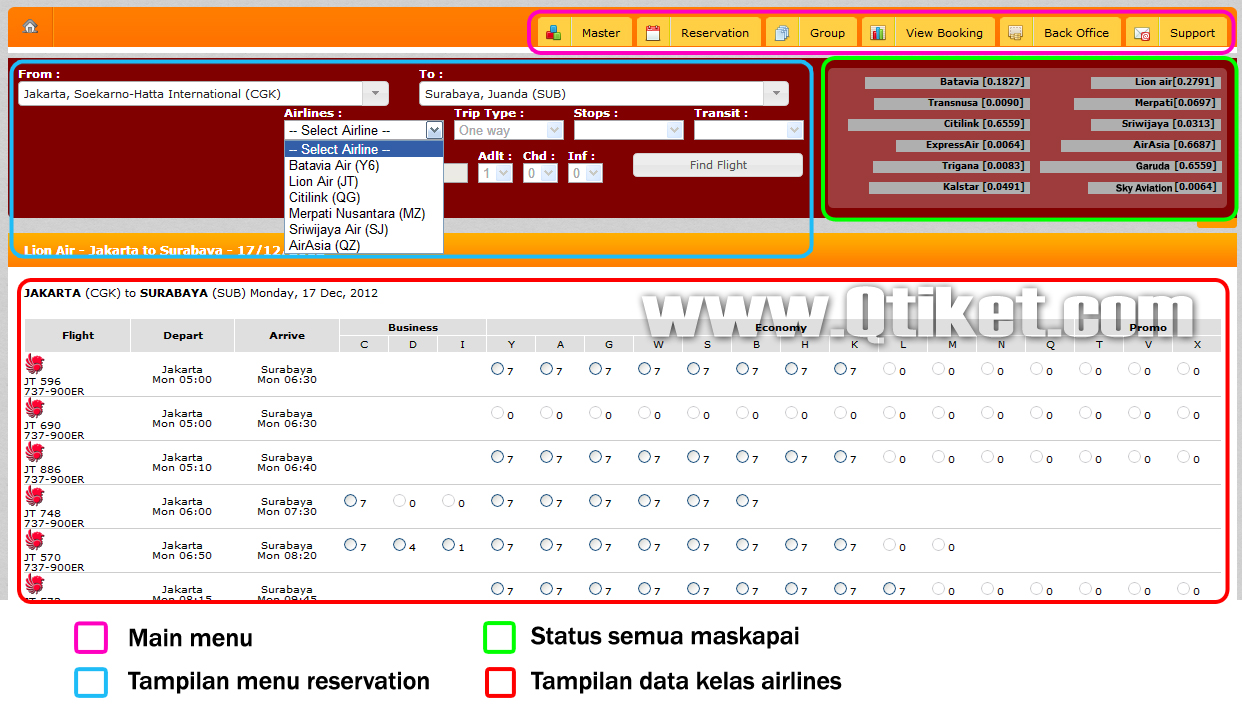Open the Support menu
The height and width of the screenshot is (722, 1242).
click(x=1176, y=32)
